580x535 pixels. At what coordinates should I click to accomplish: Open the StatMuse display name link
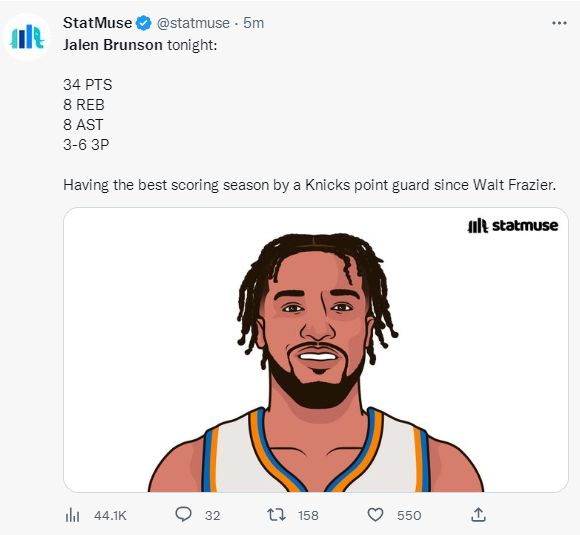pyautogui.click(x=97, y=23)
